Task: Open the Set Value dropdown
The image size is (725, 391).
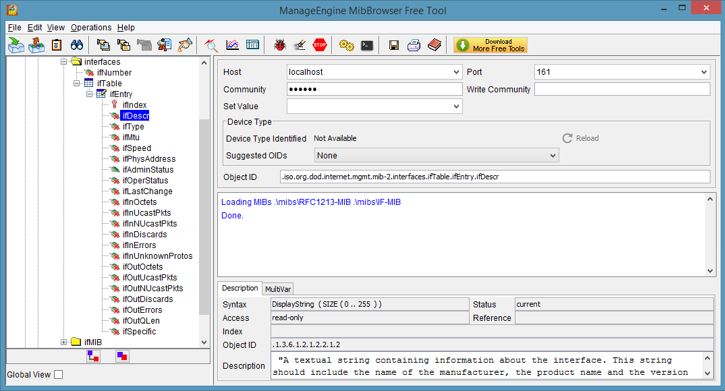Action: (456, 106)
